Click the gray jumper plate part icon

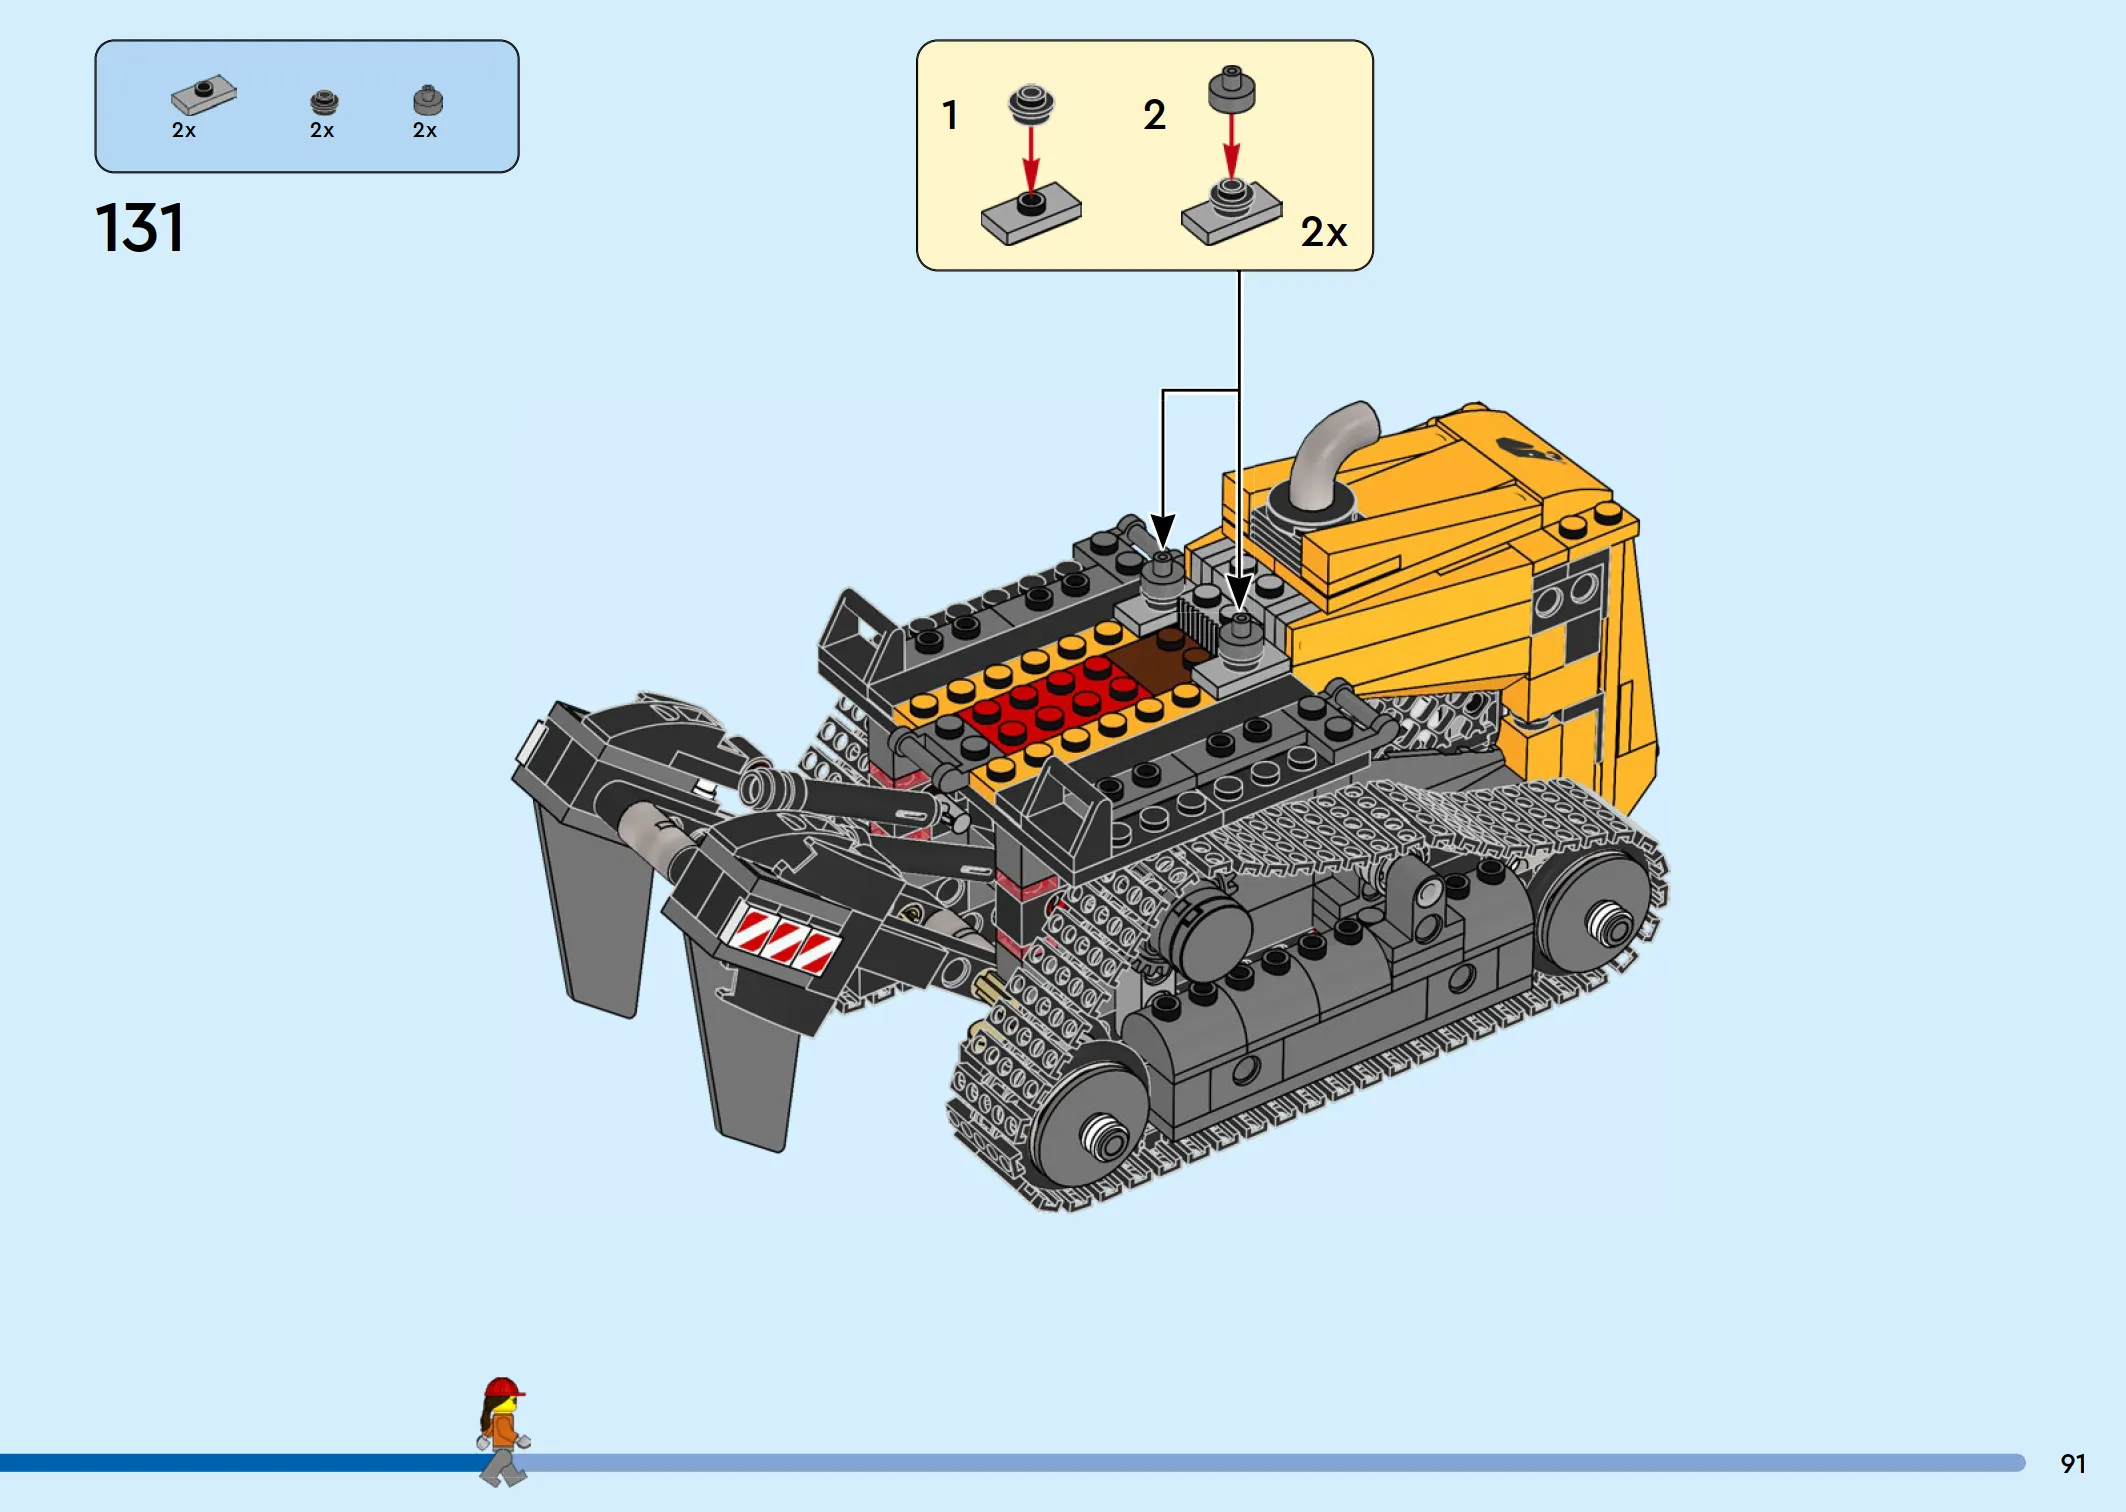pyautogui.click(x=204, y=95)
